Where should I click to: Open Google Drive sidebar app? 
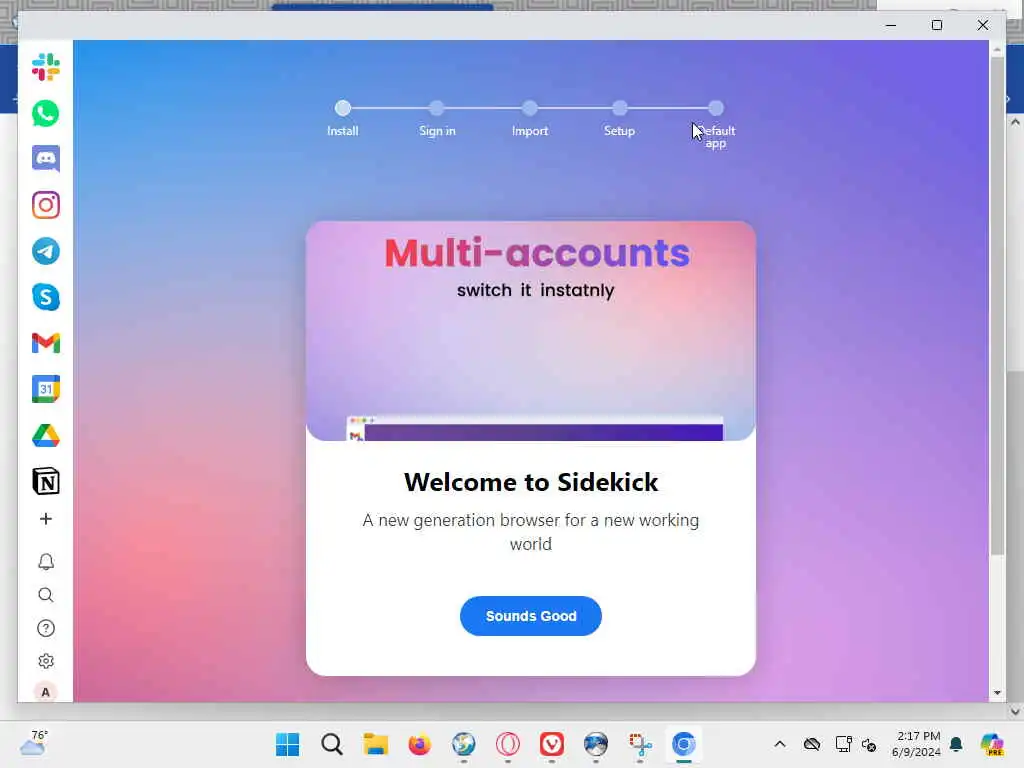46,436
